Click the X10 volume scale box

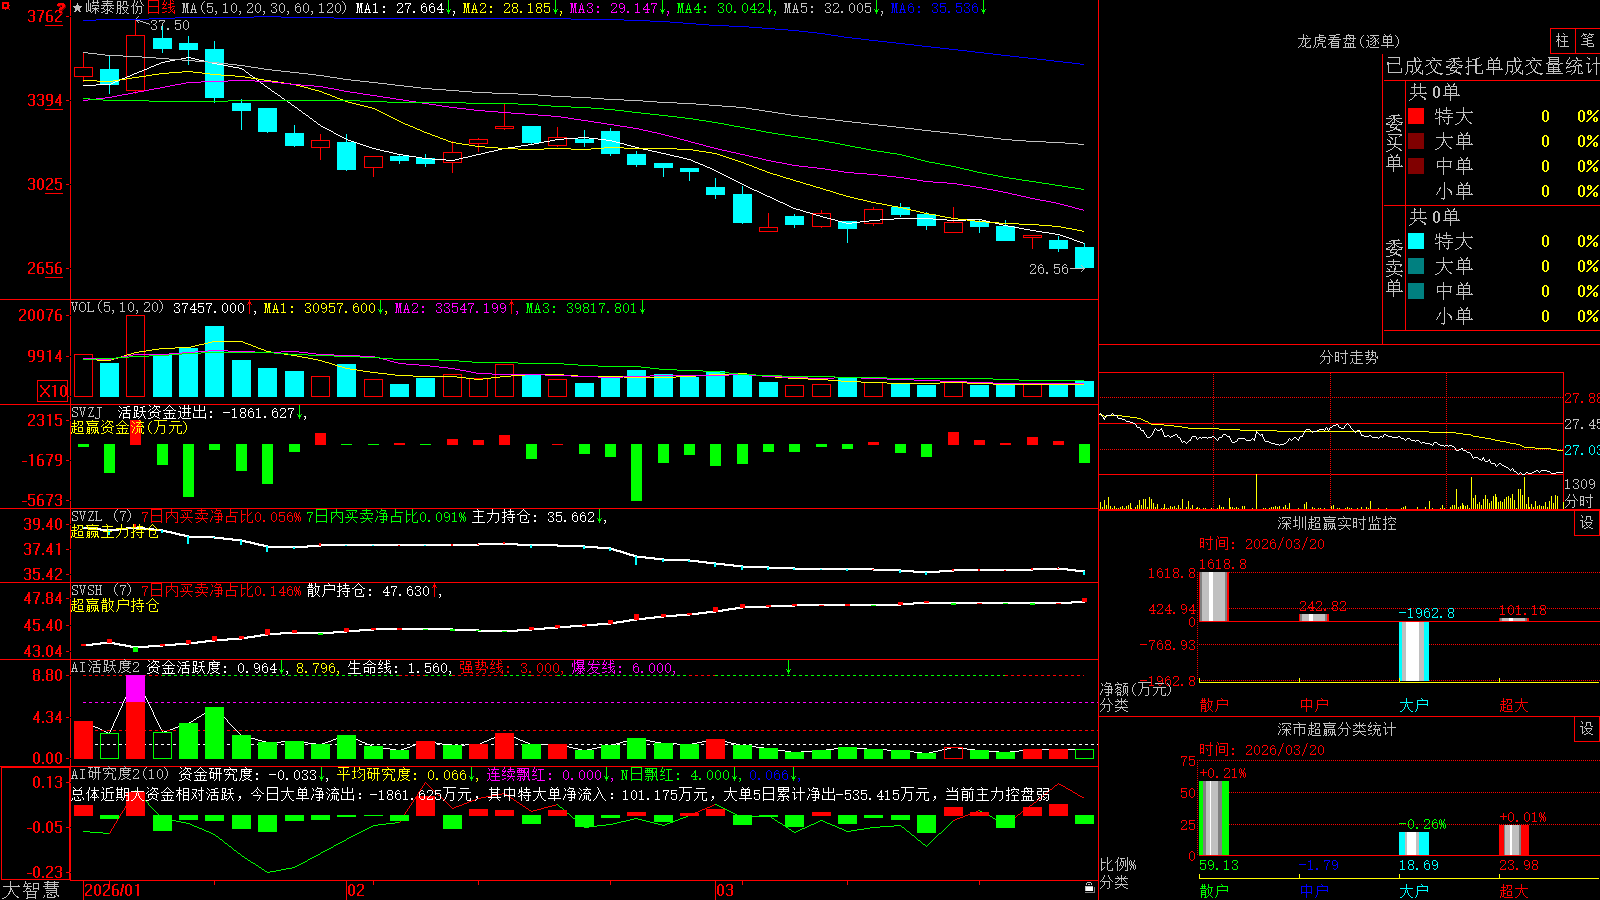53,391
